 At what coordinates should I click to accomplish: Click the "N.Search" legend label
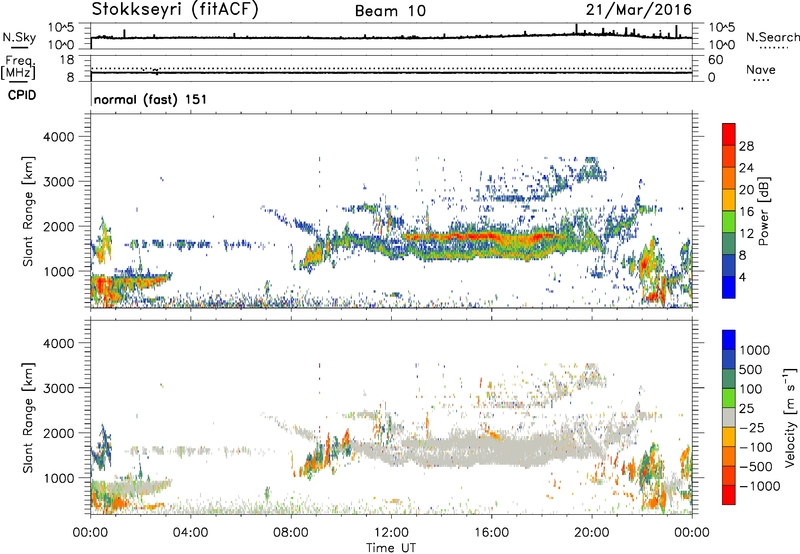[x=772, y=37]
